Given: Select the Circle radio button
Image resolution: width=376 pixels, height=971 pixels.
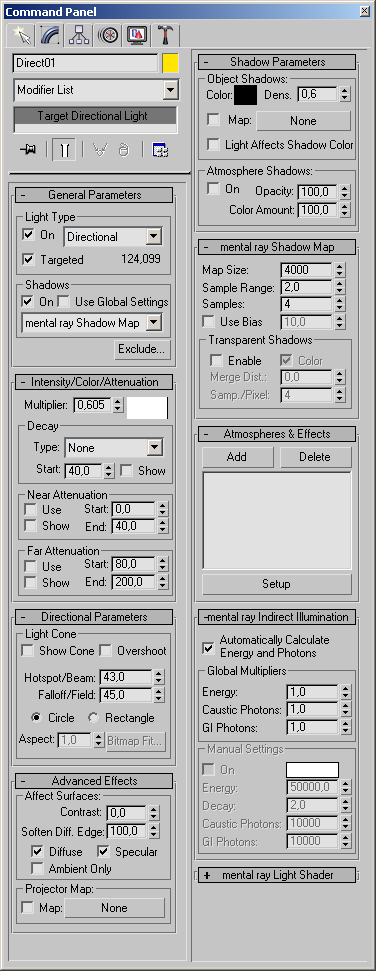Looking at the screenshot, I should pos(36,718).
